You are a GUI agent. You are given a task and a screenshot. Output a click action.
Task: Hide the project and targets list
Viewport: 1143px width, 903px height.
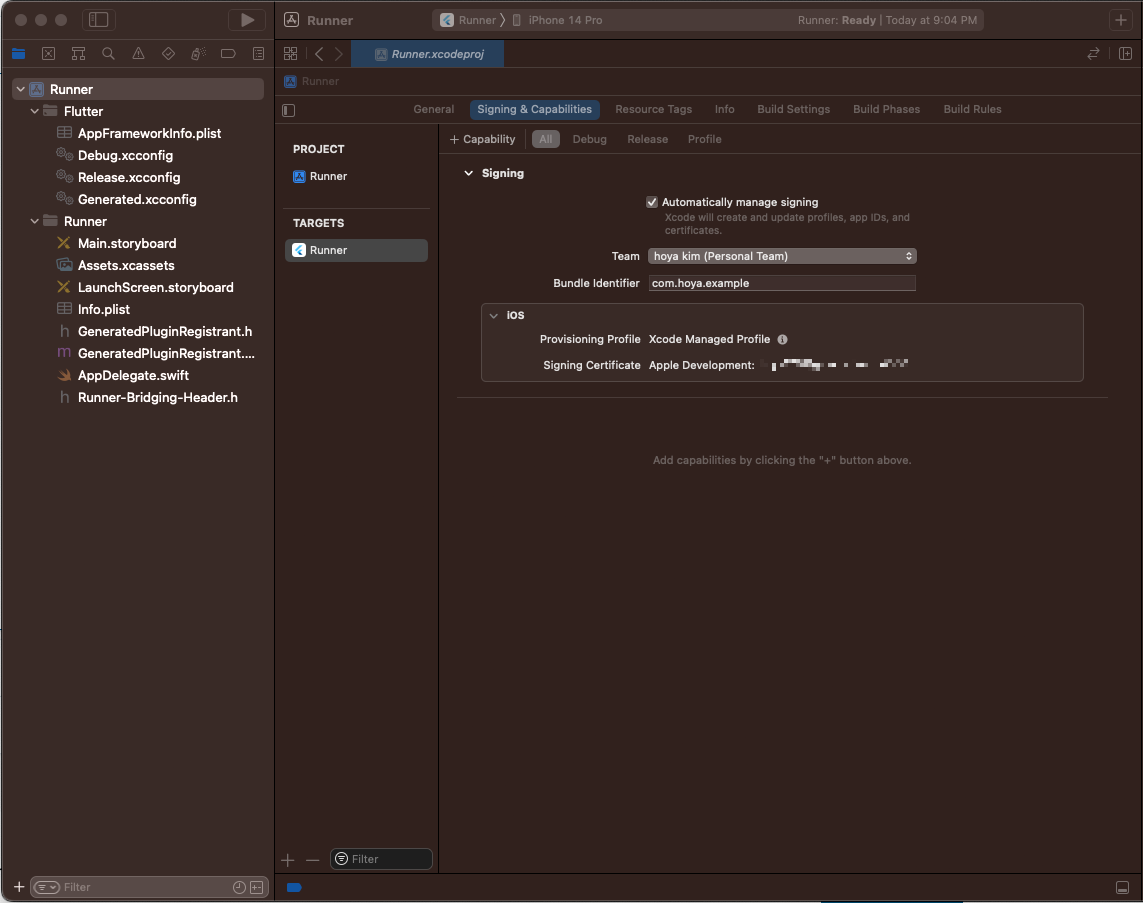coord(289,110)
